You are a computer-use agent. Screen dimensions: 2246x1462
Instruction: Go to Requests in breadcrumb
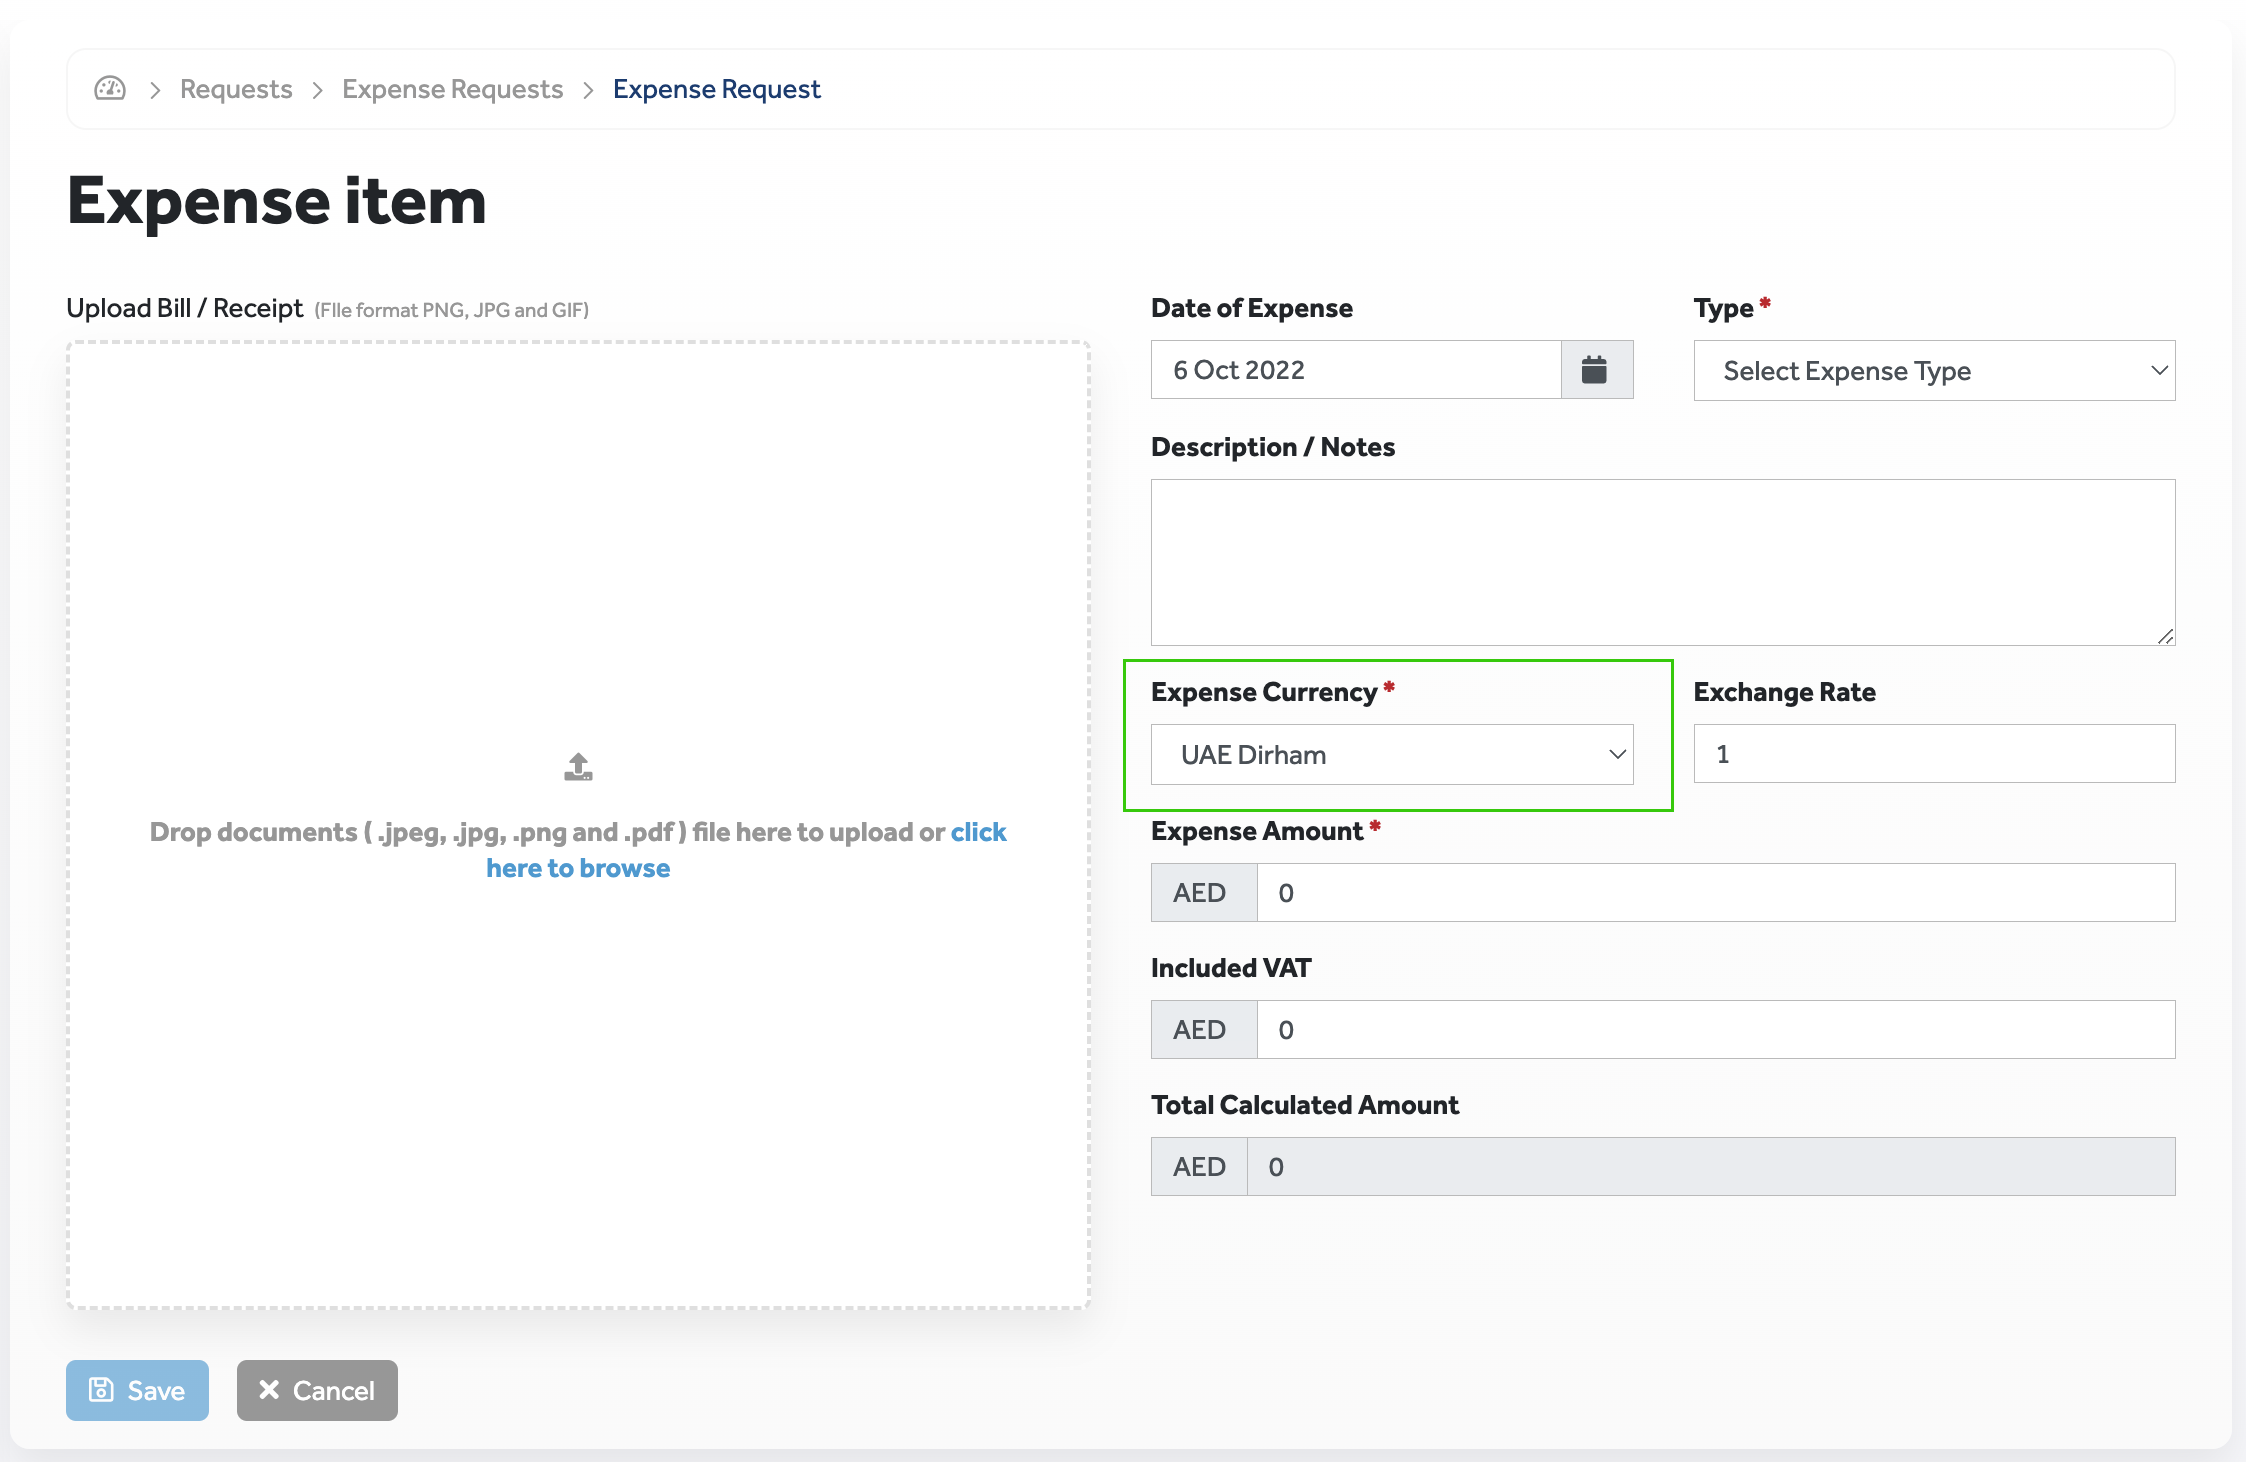(236, 89)
